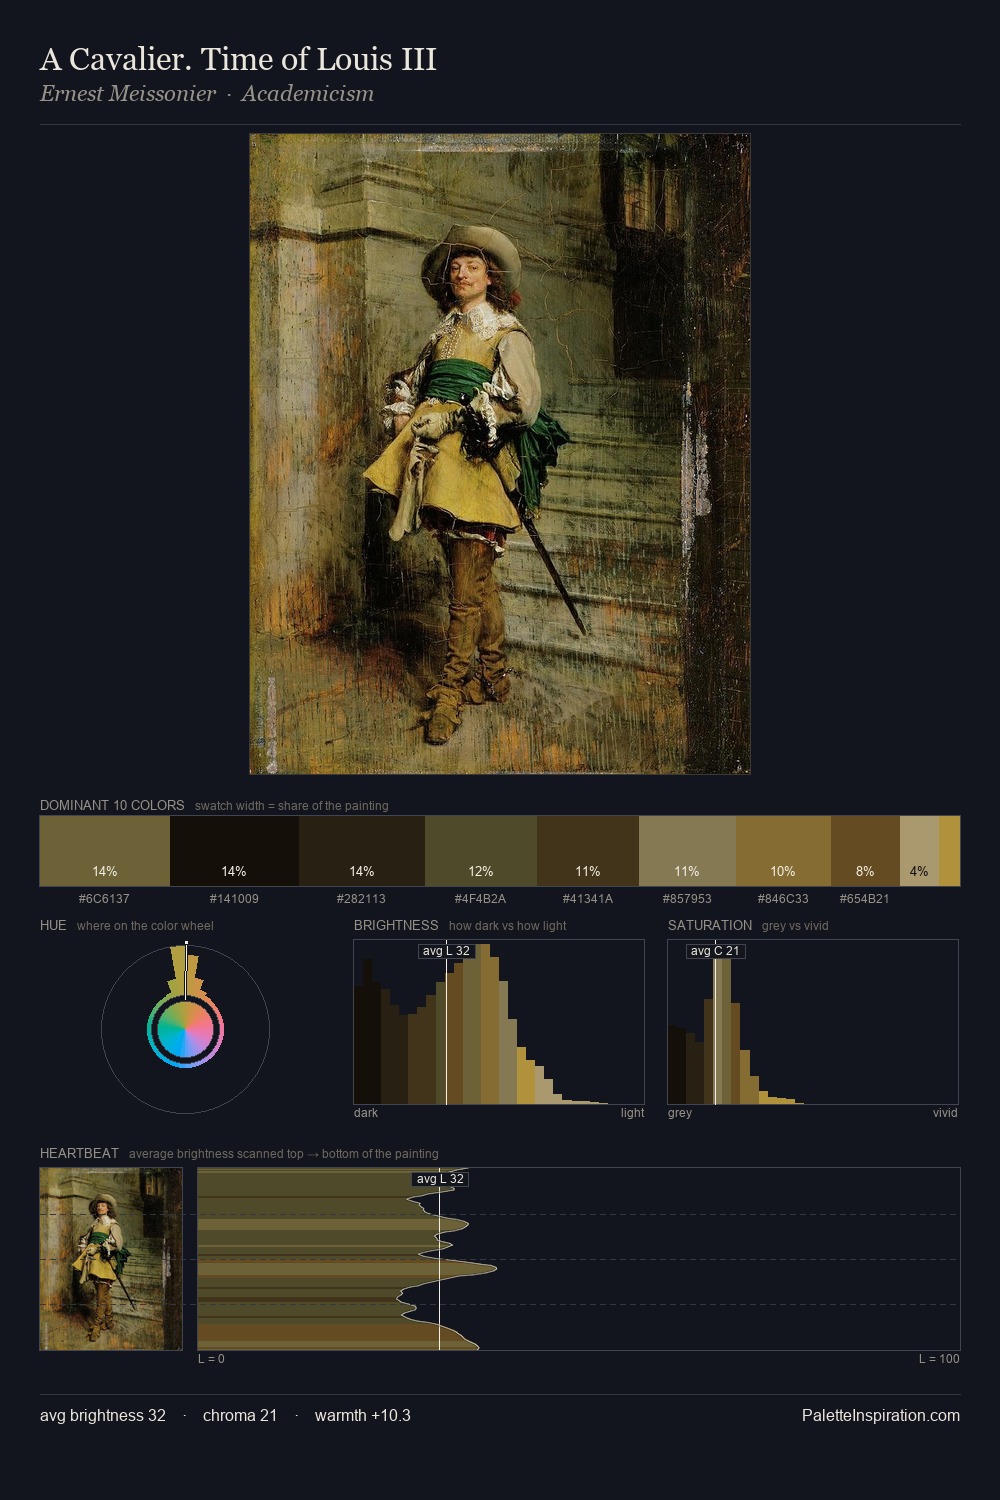Click 'where on the color wheel' caption
1000x1500 pixels.
pyautogui.click(x=145, y=926)
